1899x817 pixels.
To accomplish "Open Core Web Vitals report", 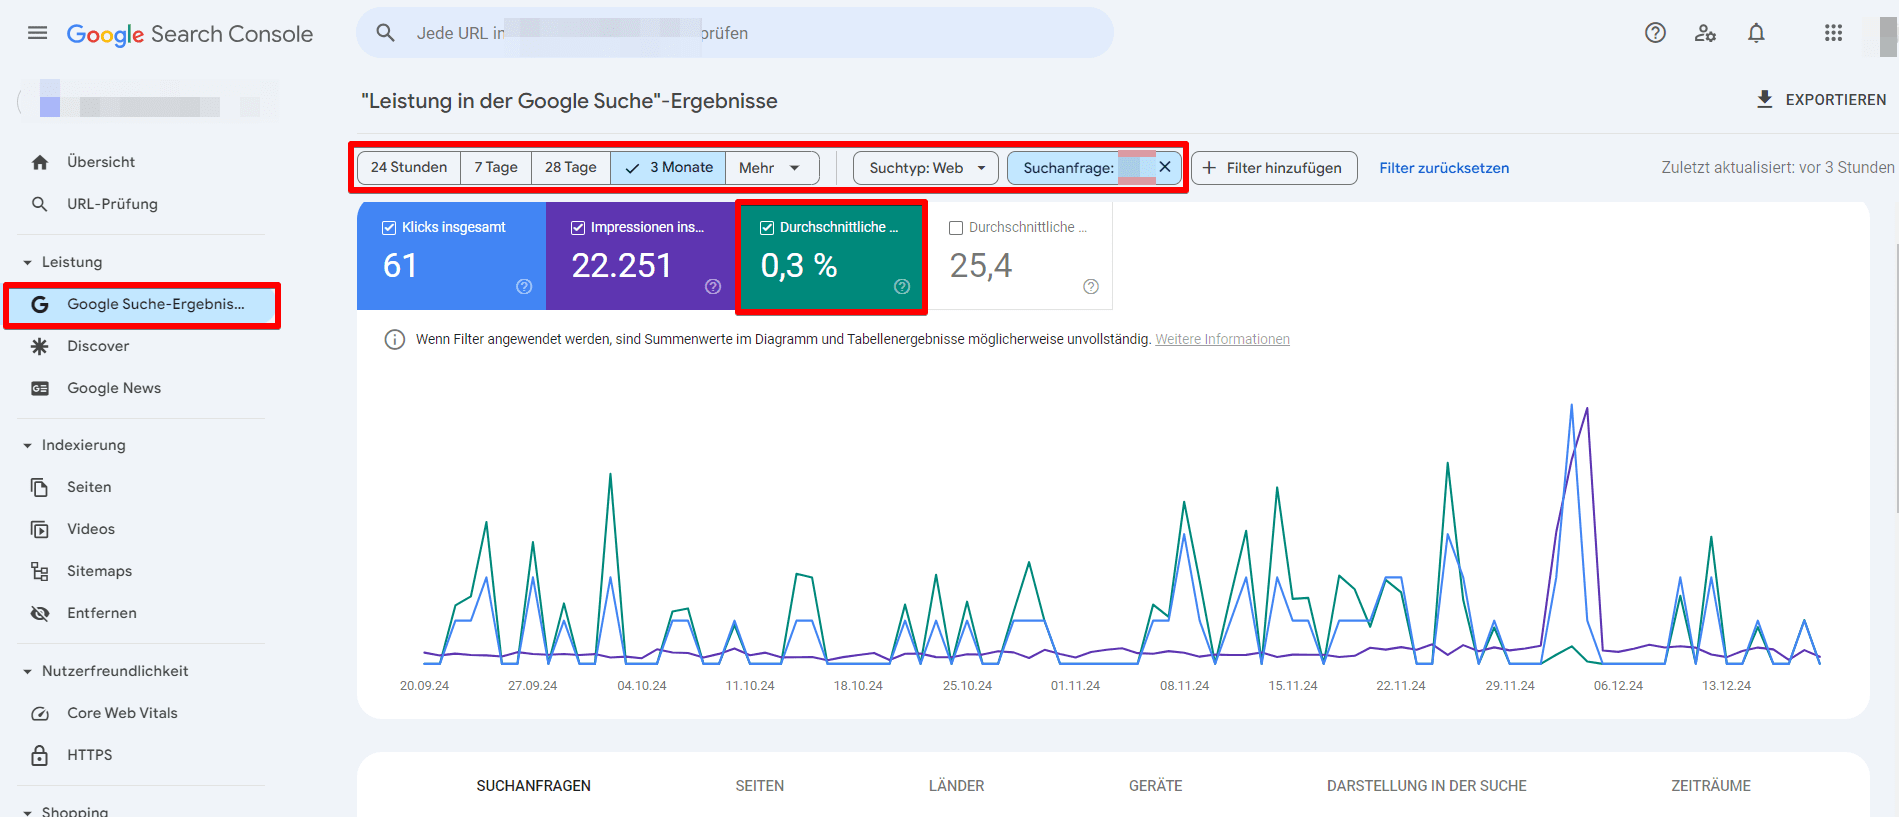I will [x=122, y=713].
